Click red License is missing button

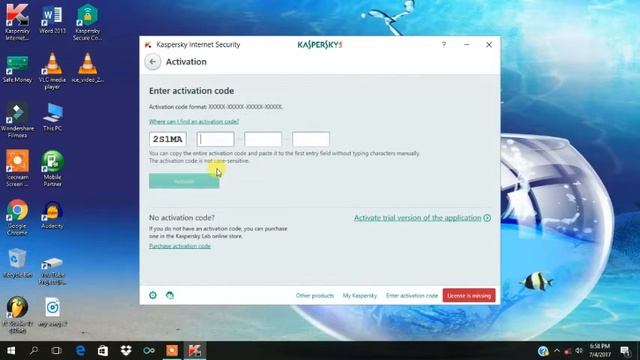click(x=469, y=296)
